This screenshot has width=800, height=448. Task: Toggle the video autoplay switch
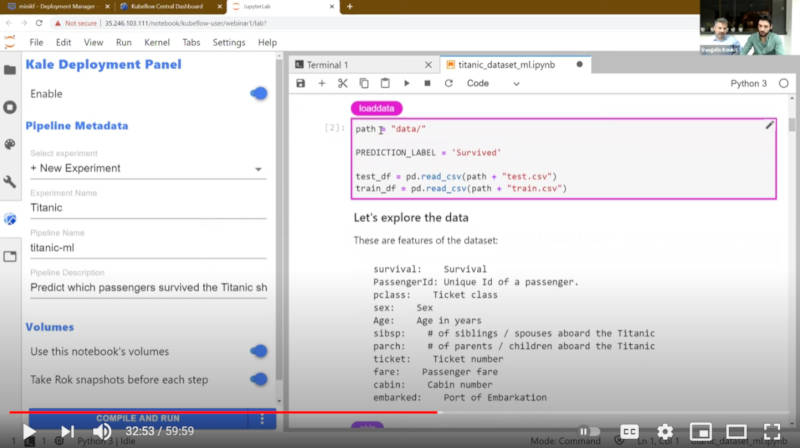tap(589, 432)
